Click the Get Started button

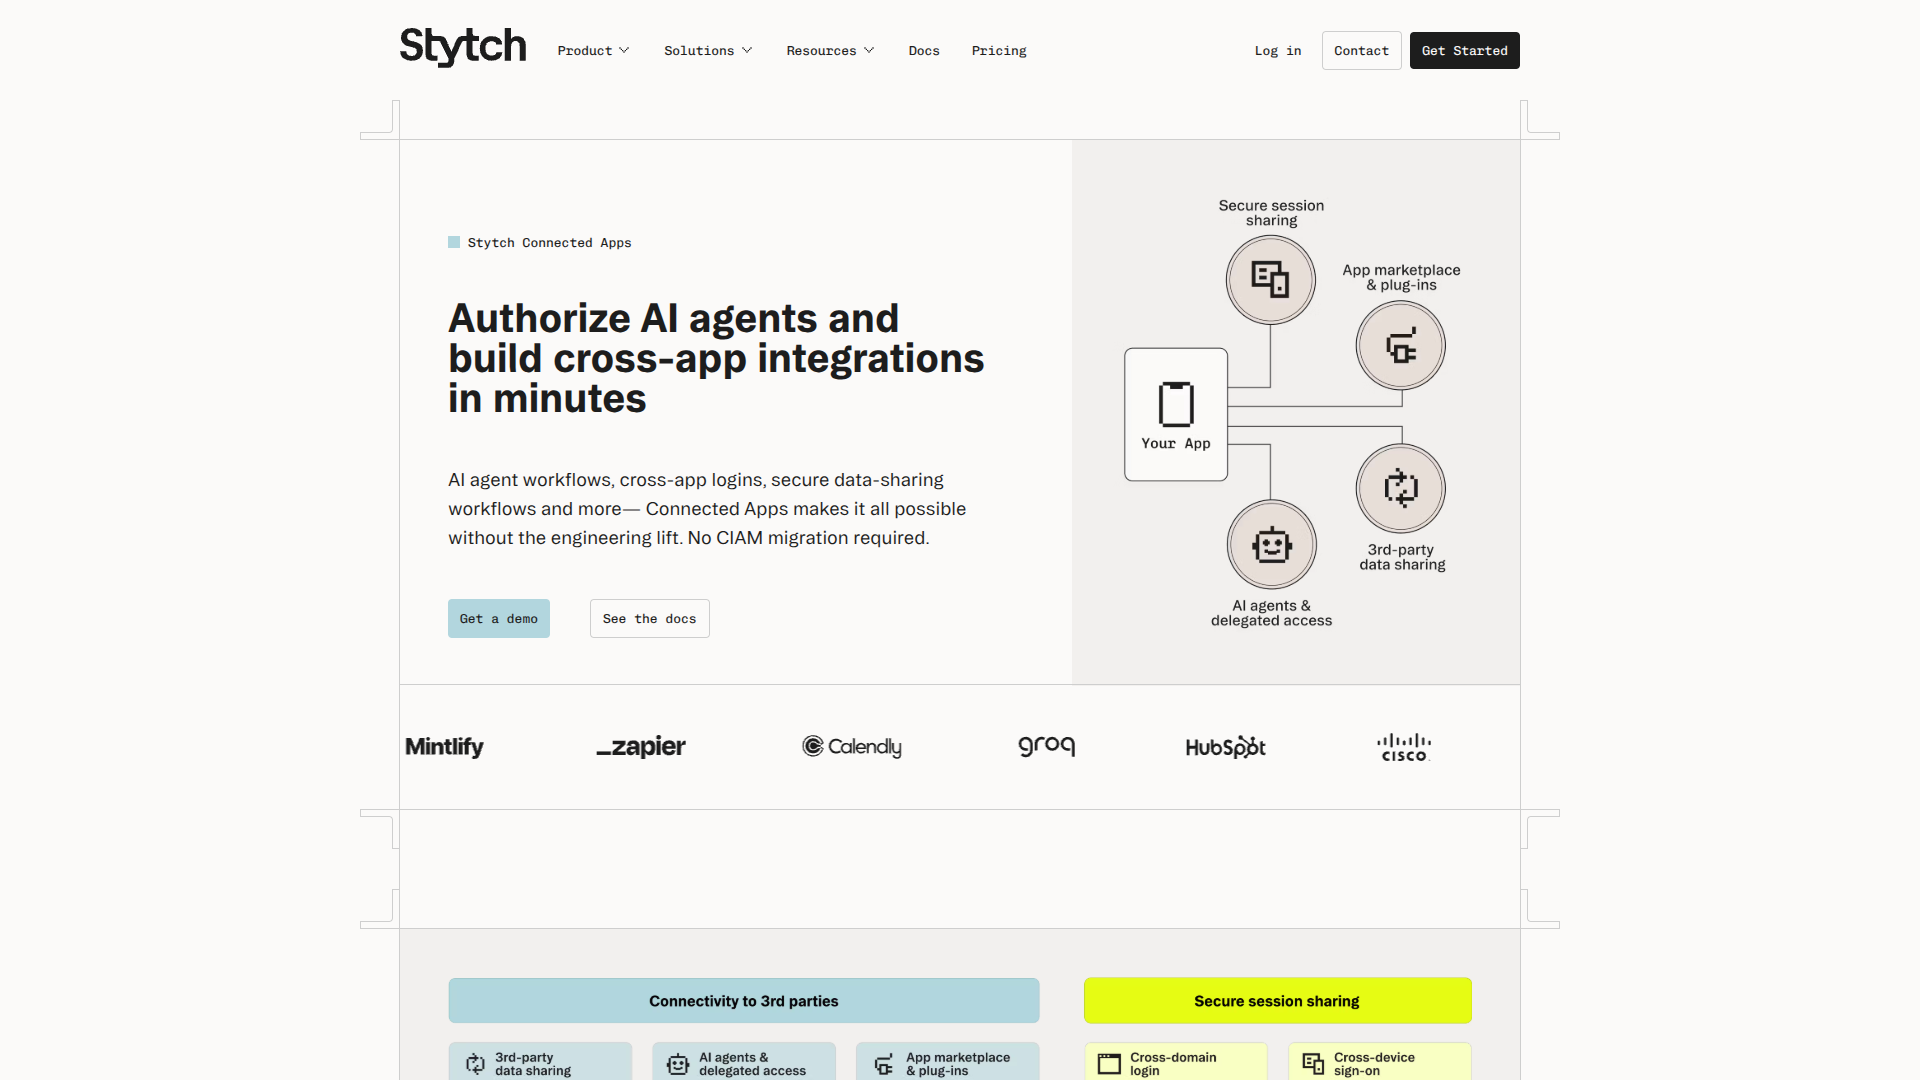[x=1463, y=50]
